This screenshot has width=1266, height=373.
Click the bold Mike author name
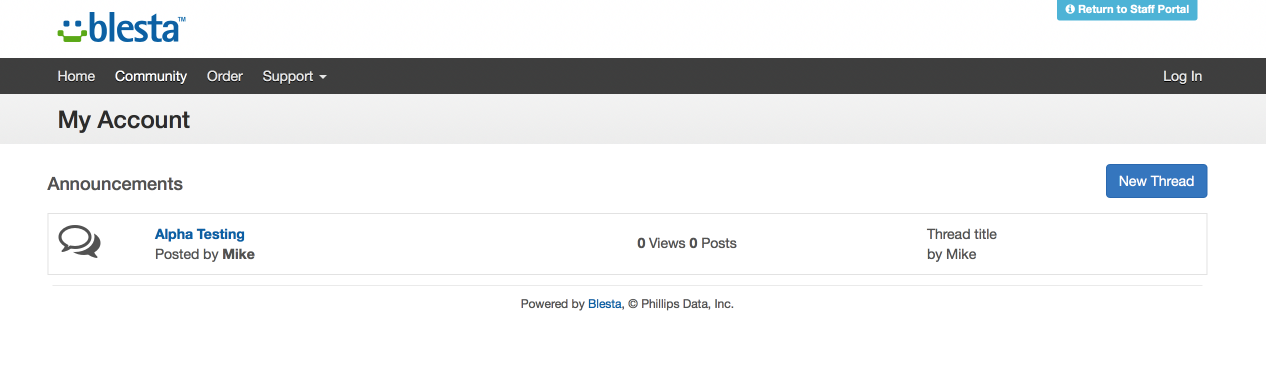click(x=238, y=254)
